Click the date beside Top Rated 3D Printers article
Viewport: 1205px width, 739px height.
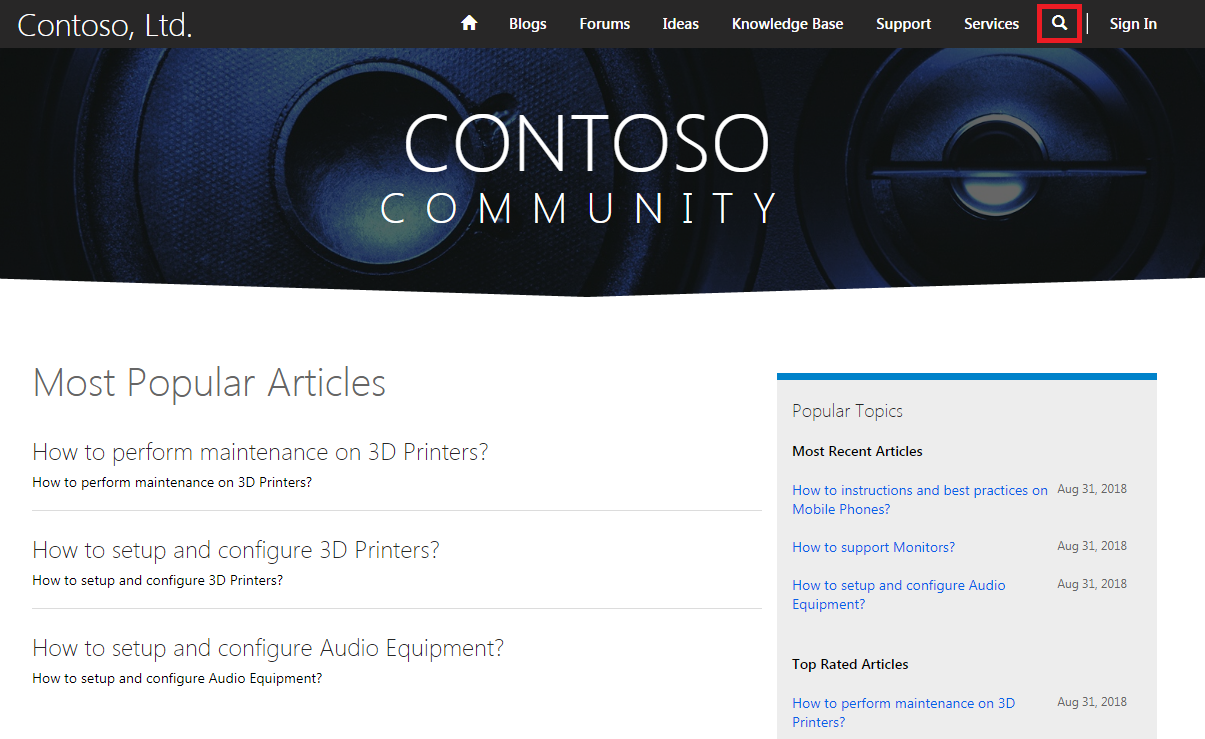tap(1092, 702)
